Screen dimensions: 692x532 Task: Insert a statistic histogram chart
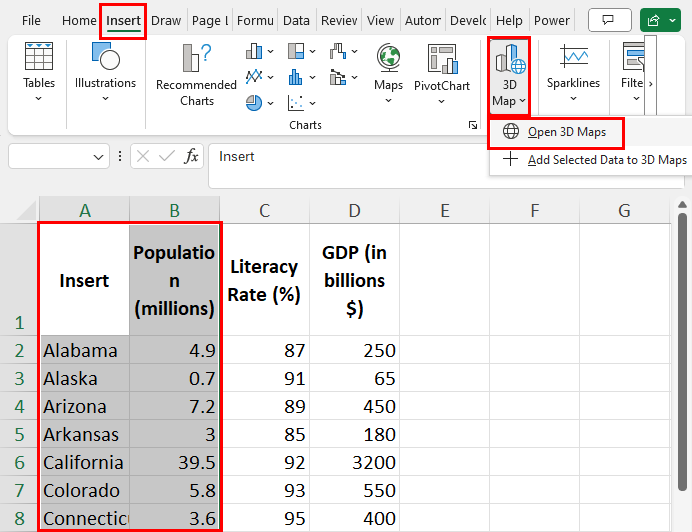(x=295, y=77)
